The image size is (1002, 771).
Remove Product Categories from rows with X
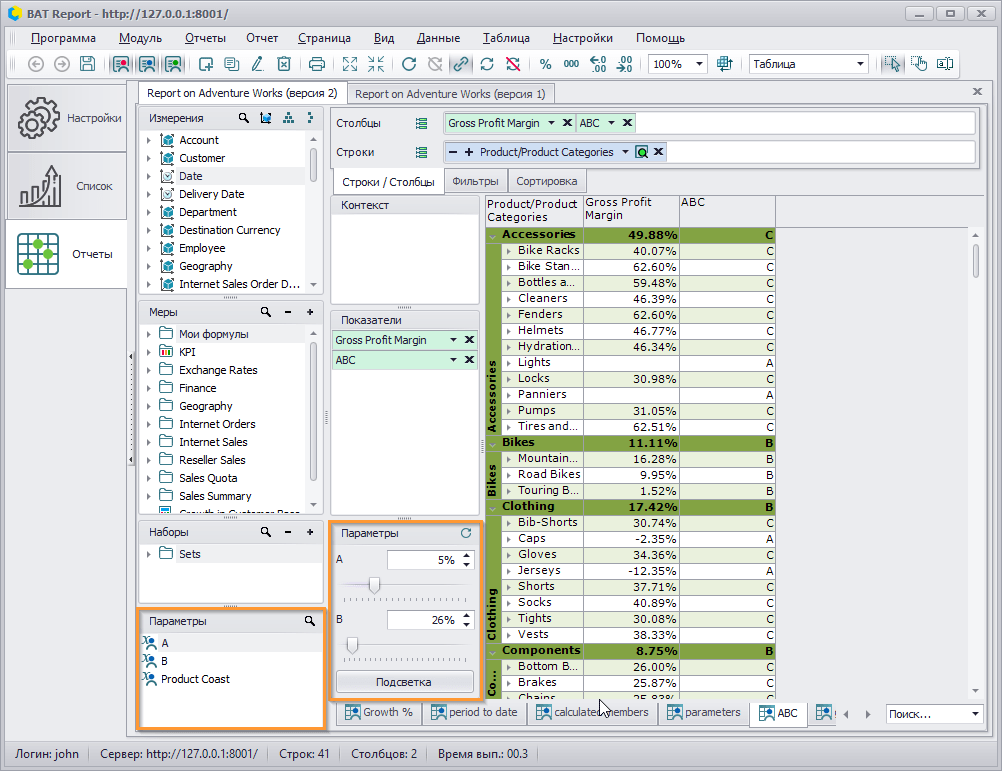tap(658, 151)
